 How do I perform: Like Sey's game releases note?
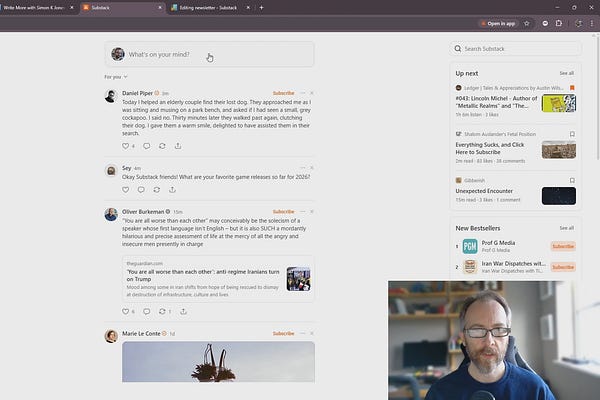[126, 189]
